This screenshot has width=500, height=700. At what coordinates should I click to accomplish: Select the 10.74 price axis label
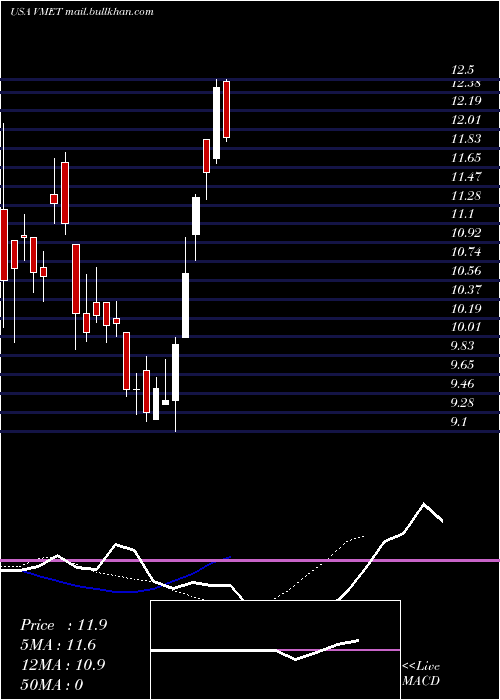[x=466, y=252]
